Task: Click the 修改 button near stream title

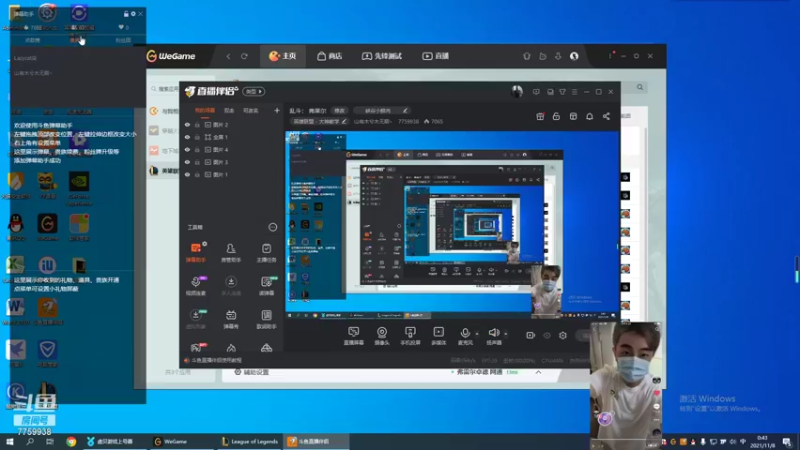Action: 339,110
